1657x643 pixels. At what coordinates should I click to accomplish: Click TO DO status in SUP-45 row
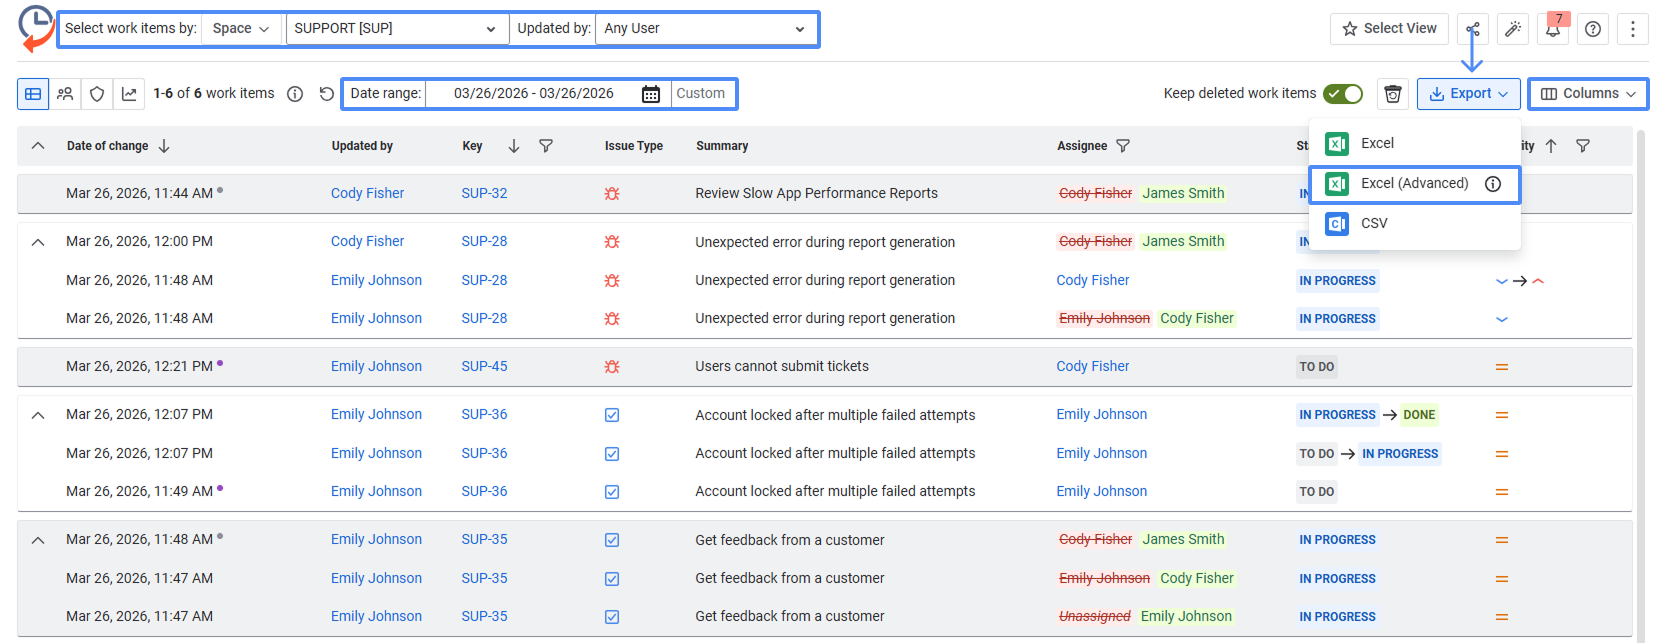tap(1317, 367)
